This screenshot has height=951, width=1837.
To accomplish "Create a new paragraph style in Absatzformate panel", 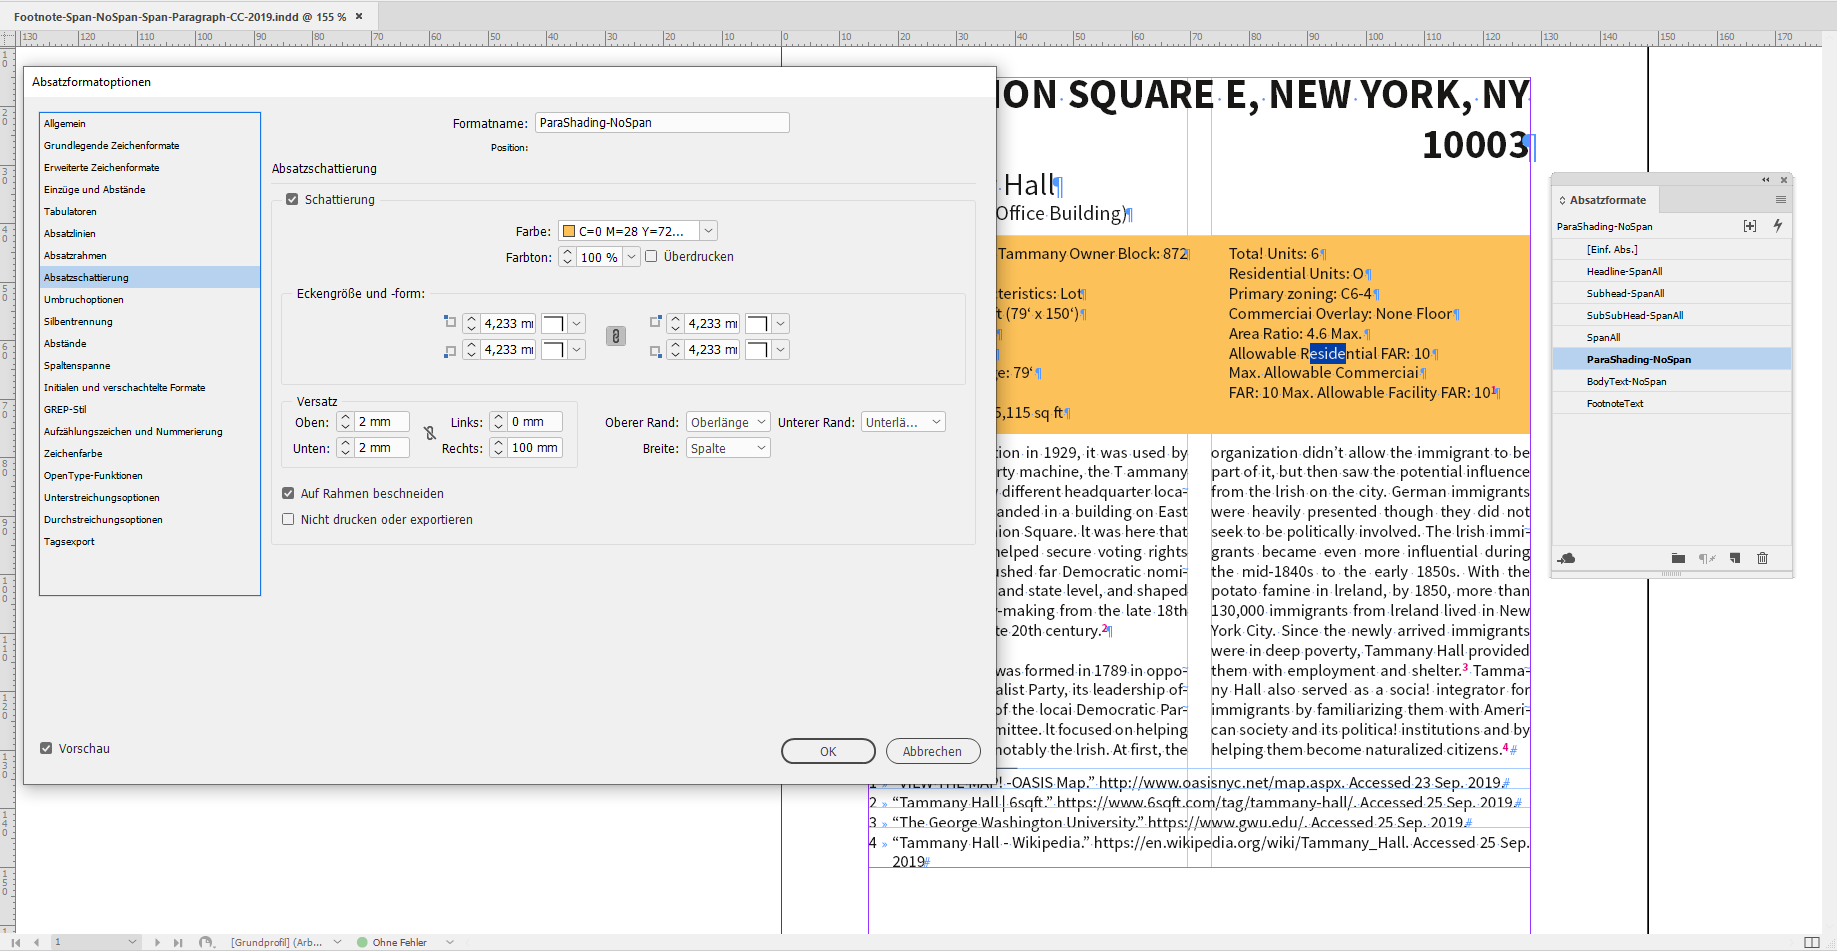I will click(1734, 558).
